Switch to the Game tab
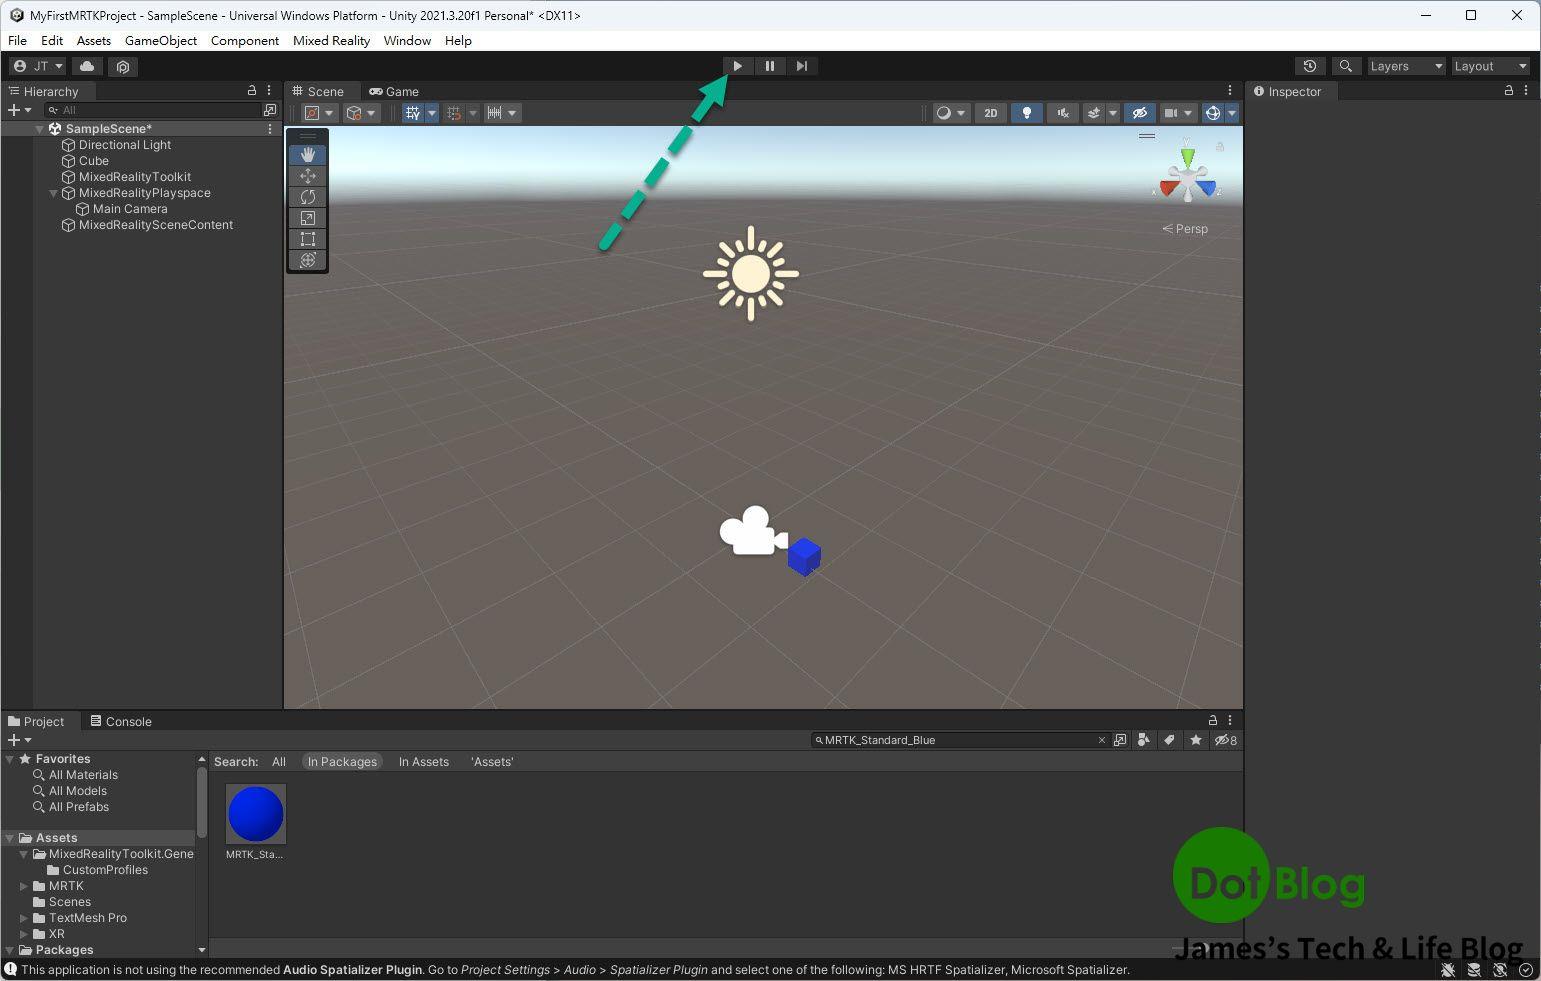1541x981 pixels. pyautogui.click(x=394, y=91)
